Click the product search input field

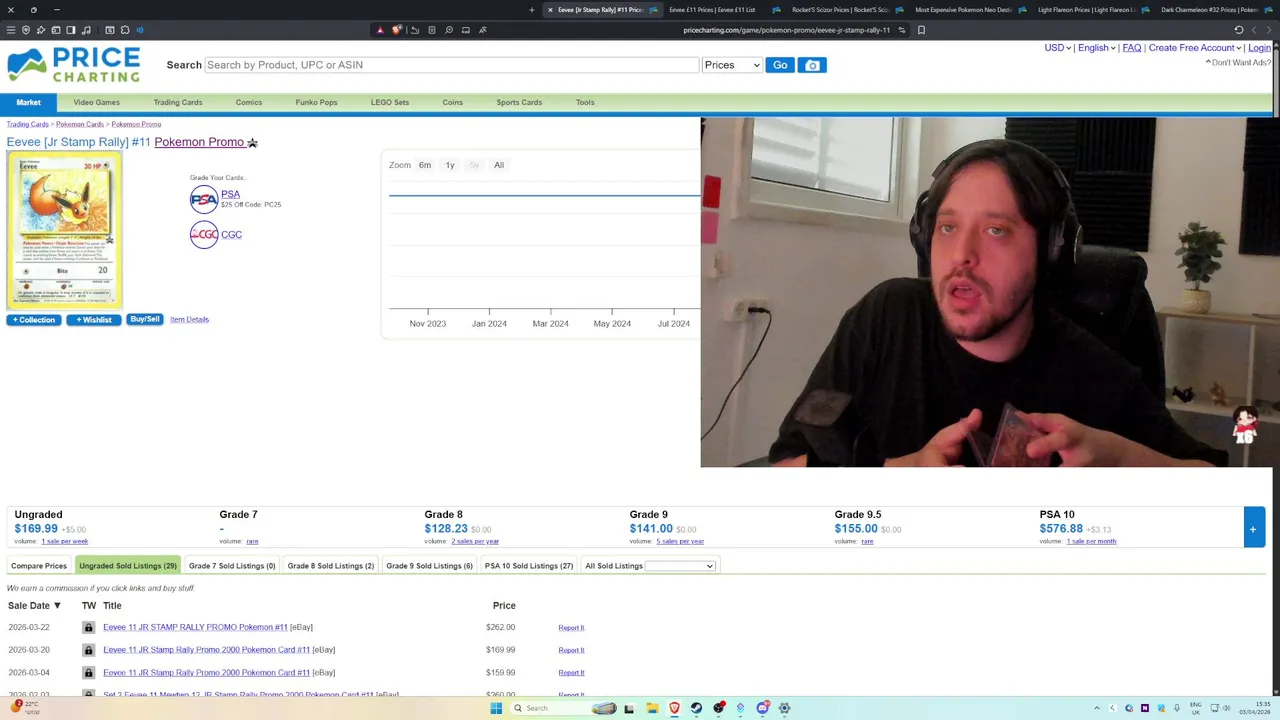pyautogui.click(x=451, y=65)
